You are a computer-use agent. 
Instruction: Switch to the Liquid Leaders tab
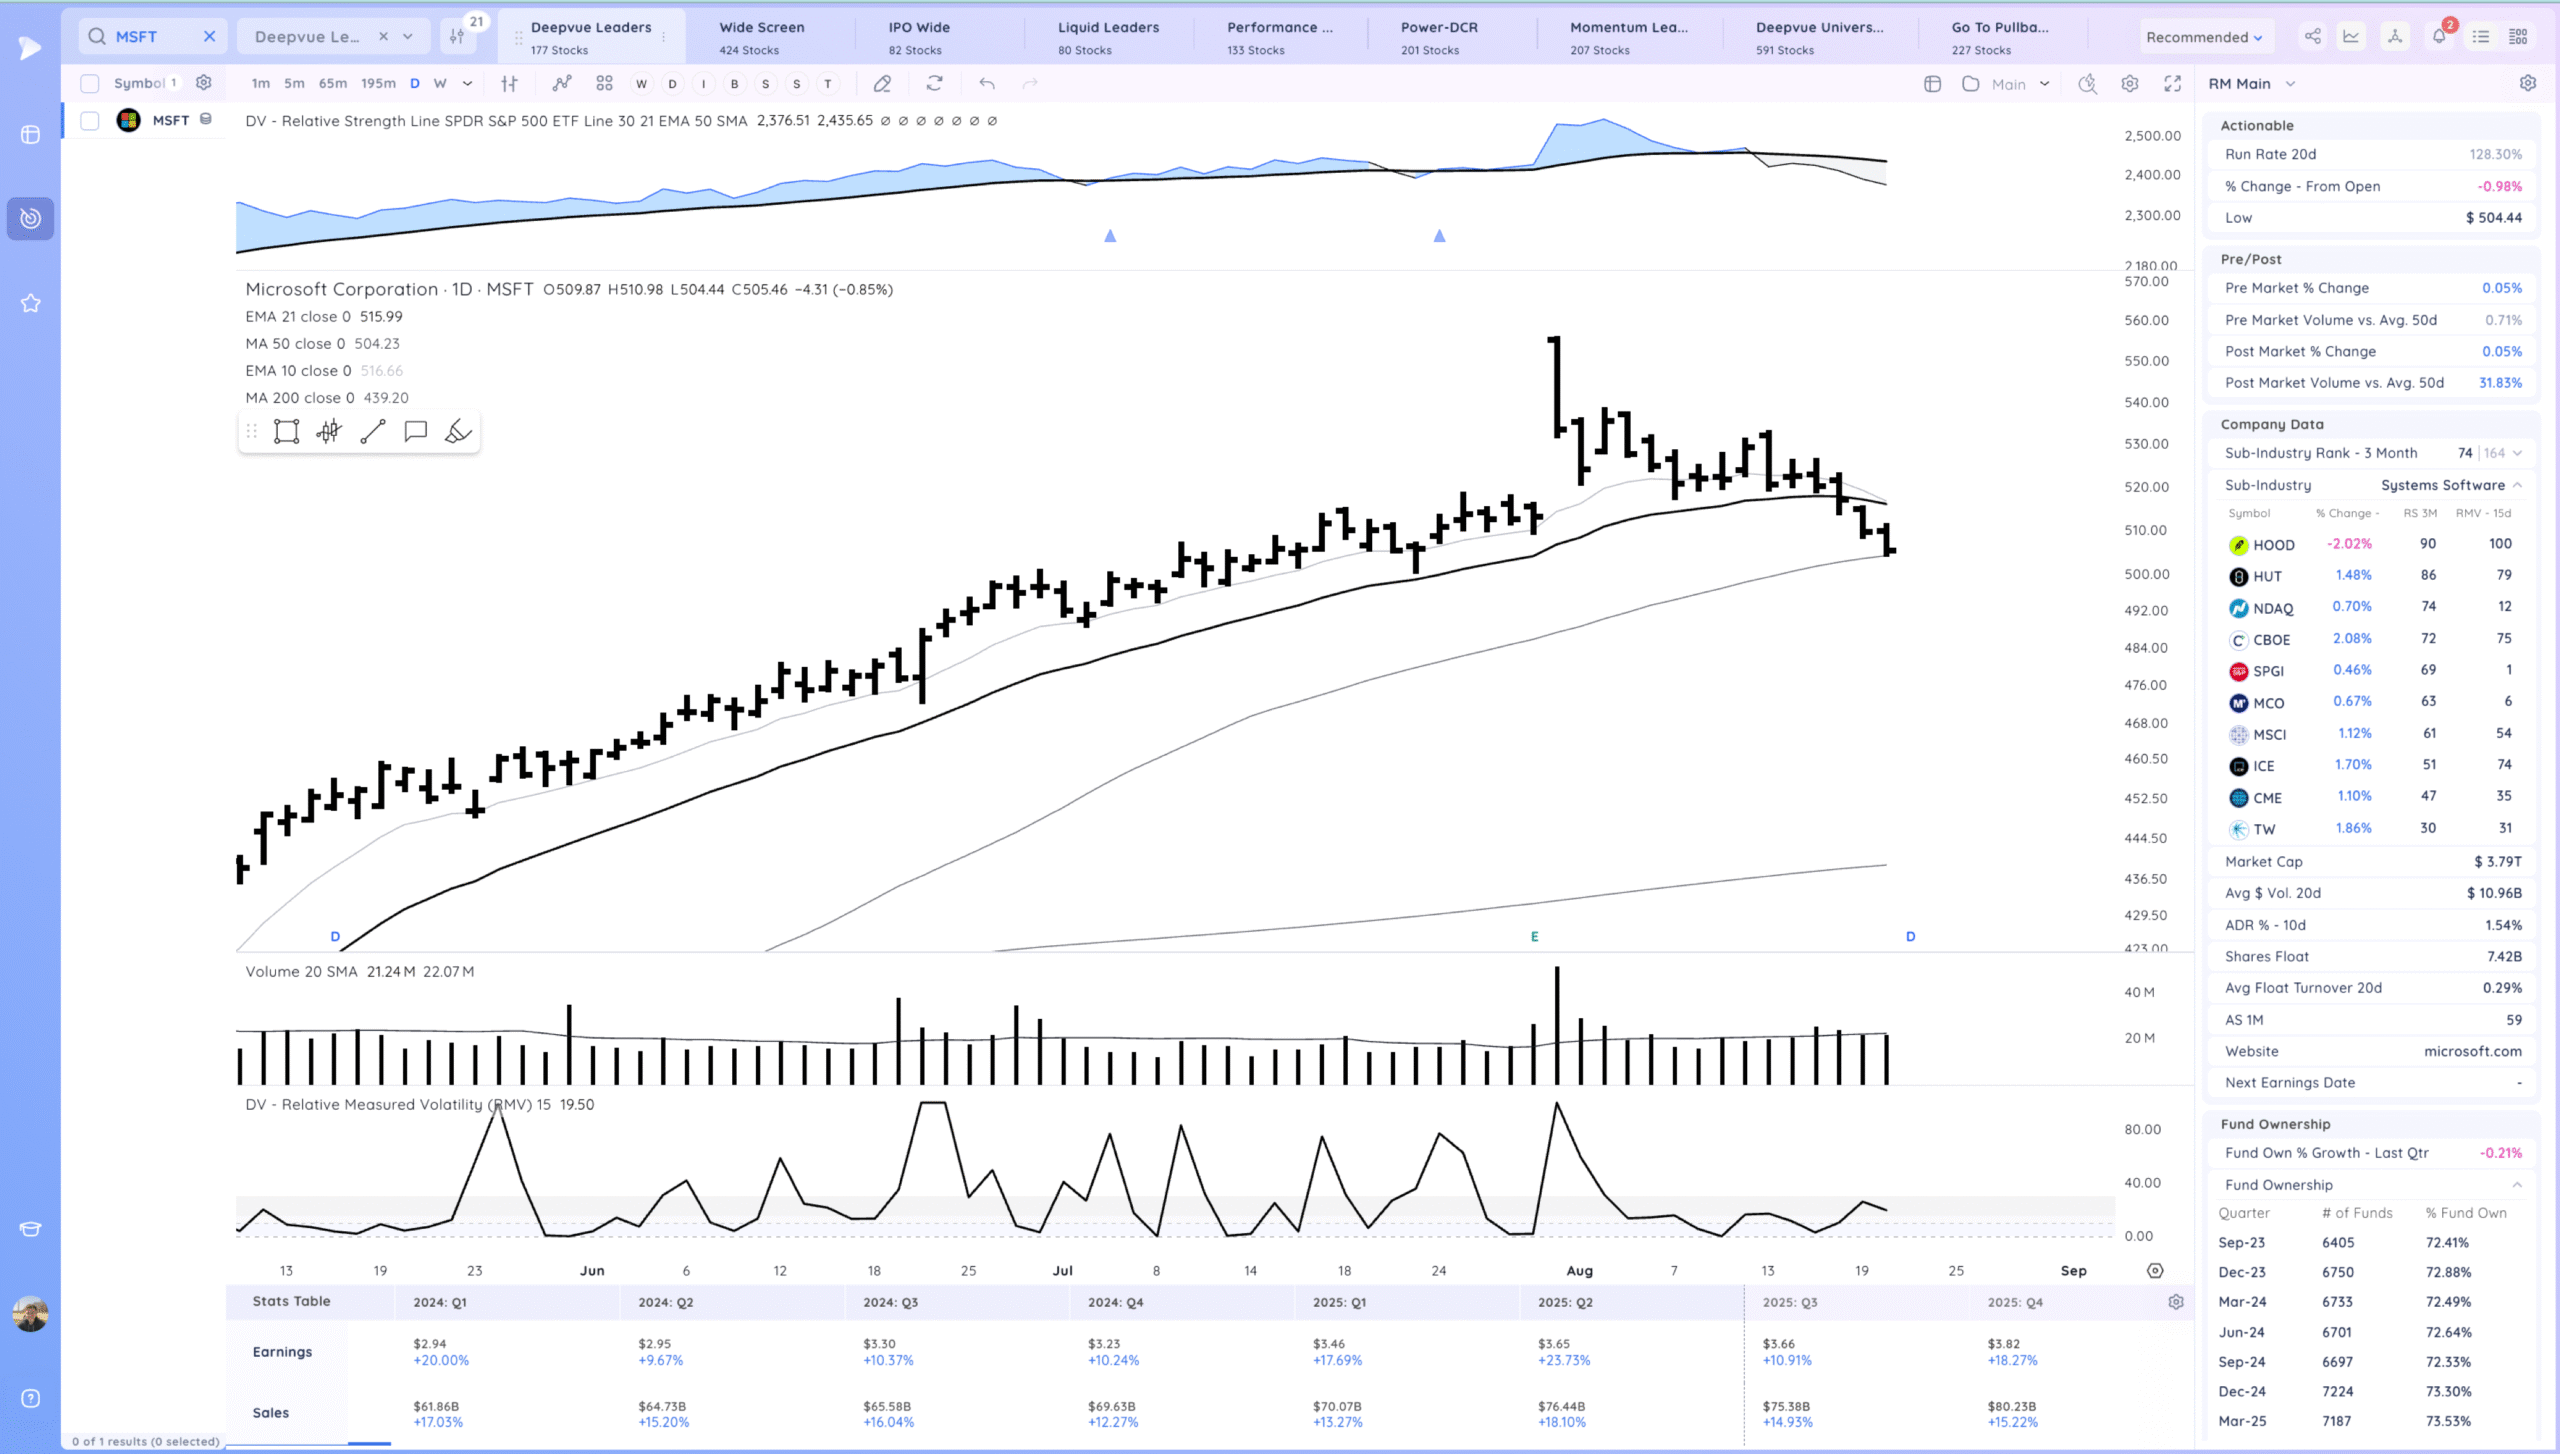1108,37
